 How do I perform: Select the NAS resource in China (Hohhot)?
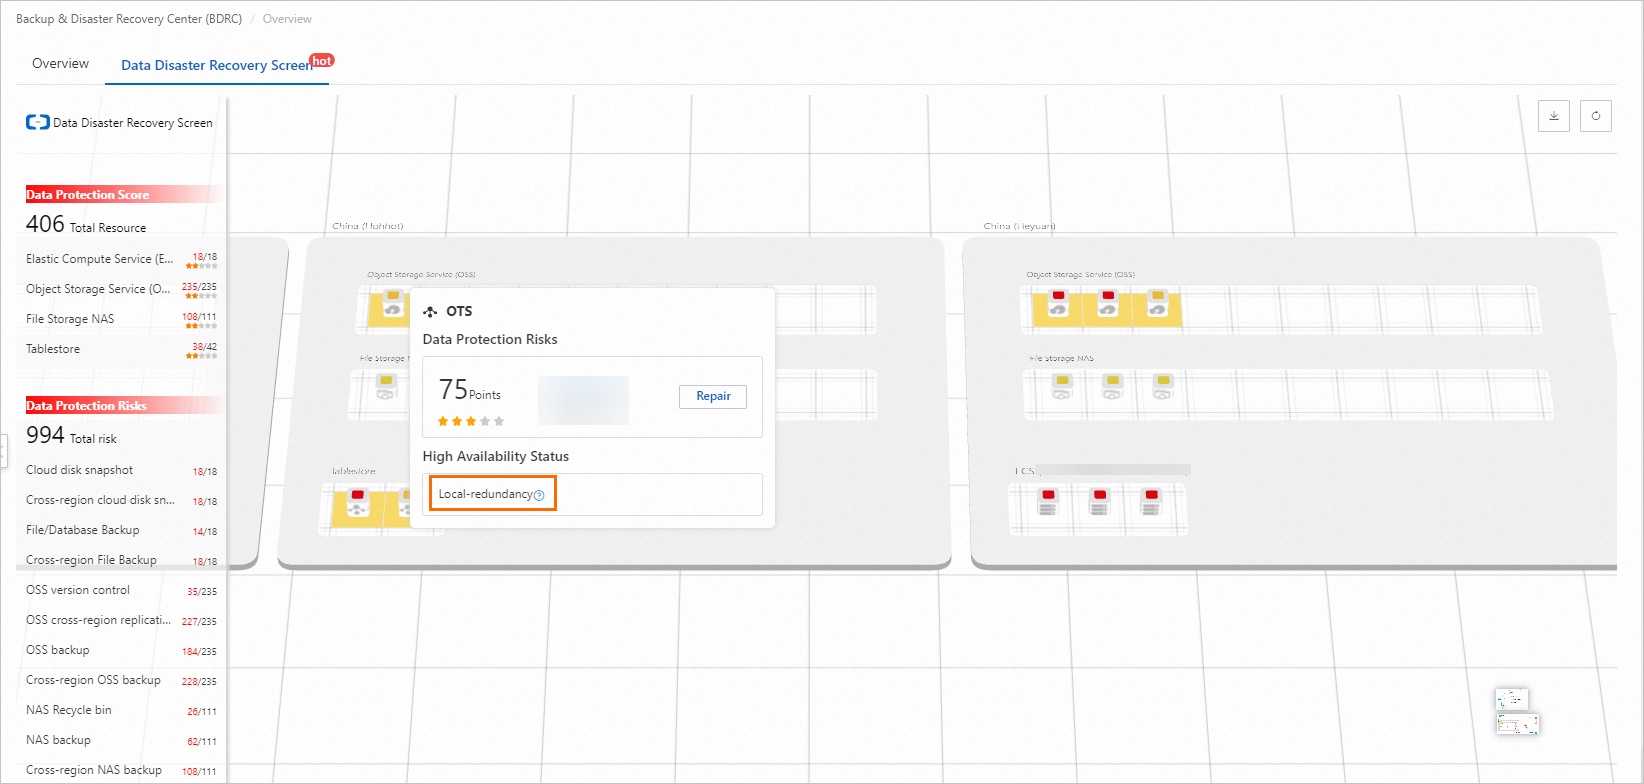pos(387,388)
